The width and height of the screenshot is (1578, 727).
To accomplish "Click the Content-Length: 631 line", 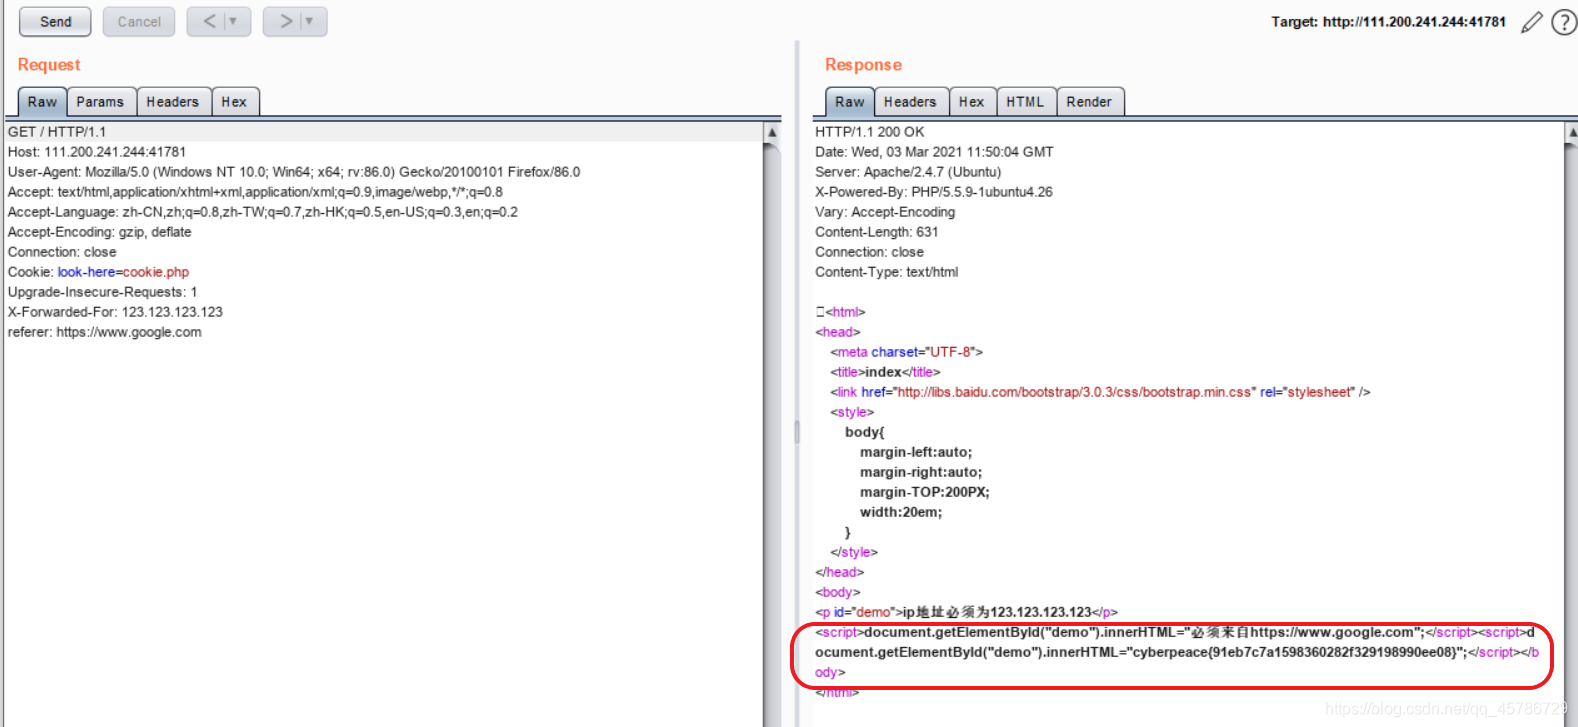I will click(x=877, y=232).
